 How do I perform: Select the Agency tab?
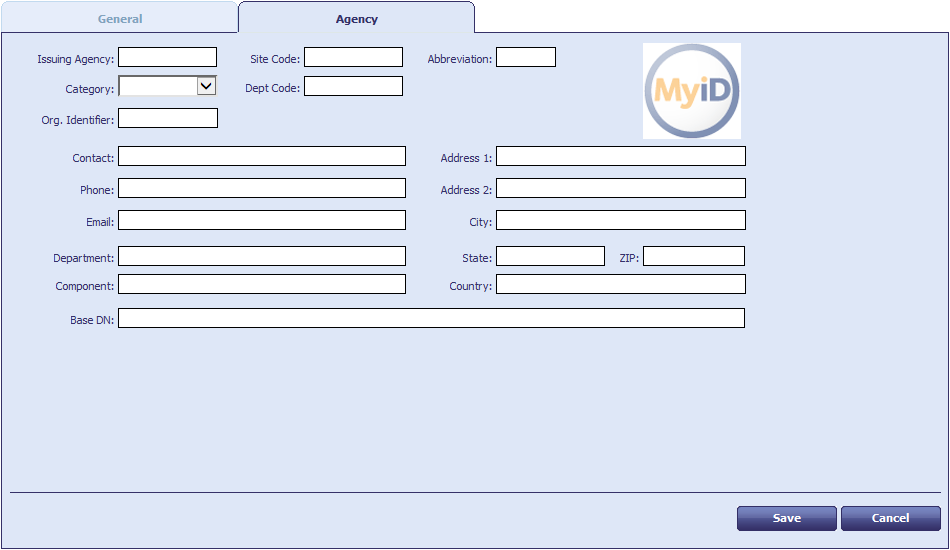pyautogui.click(x=356, y=18)
